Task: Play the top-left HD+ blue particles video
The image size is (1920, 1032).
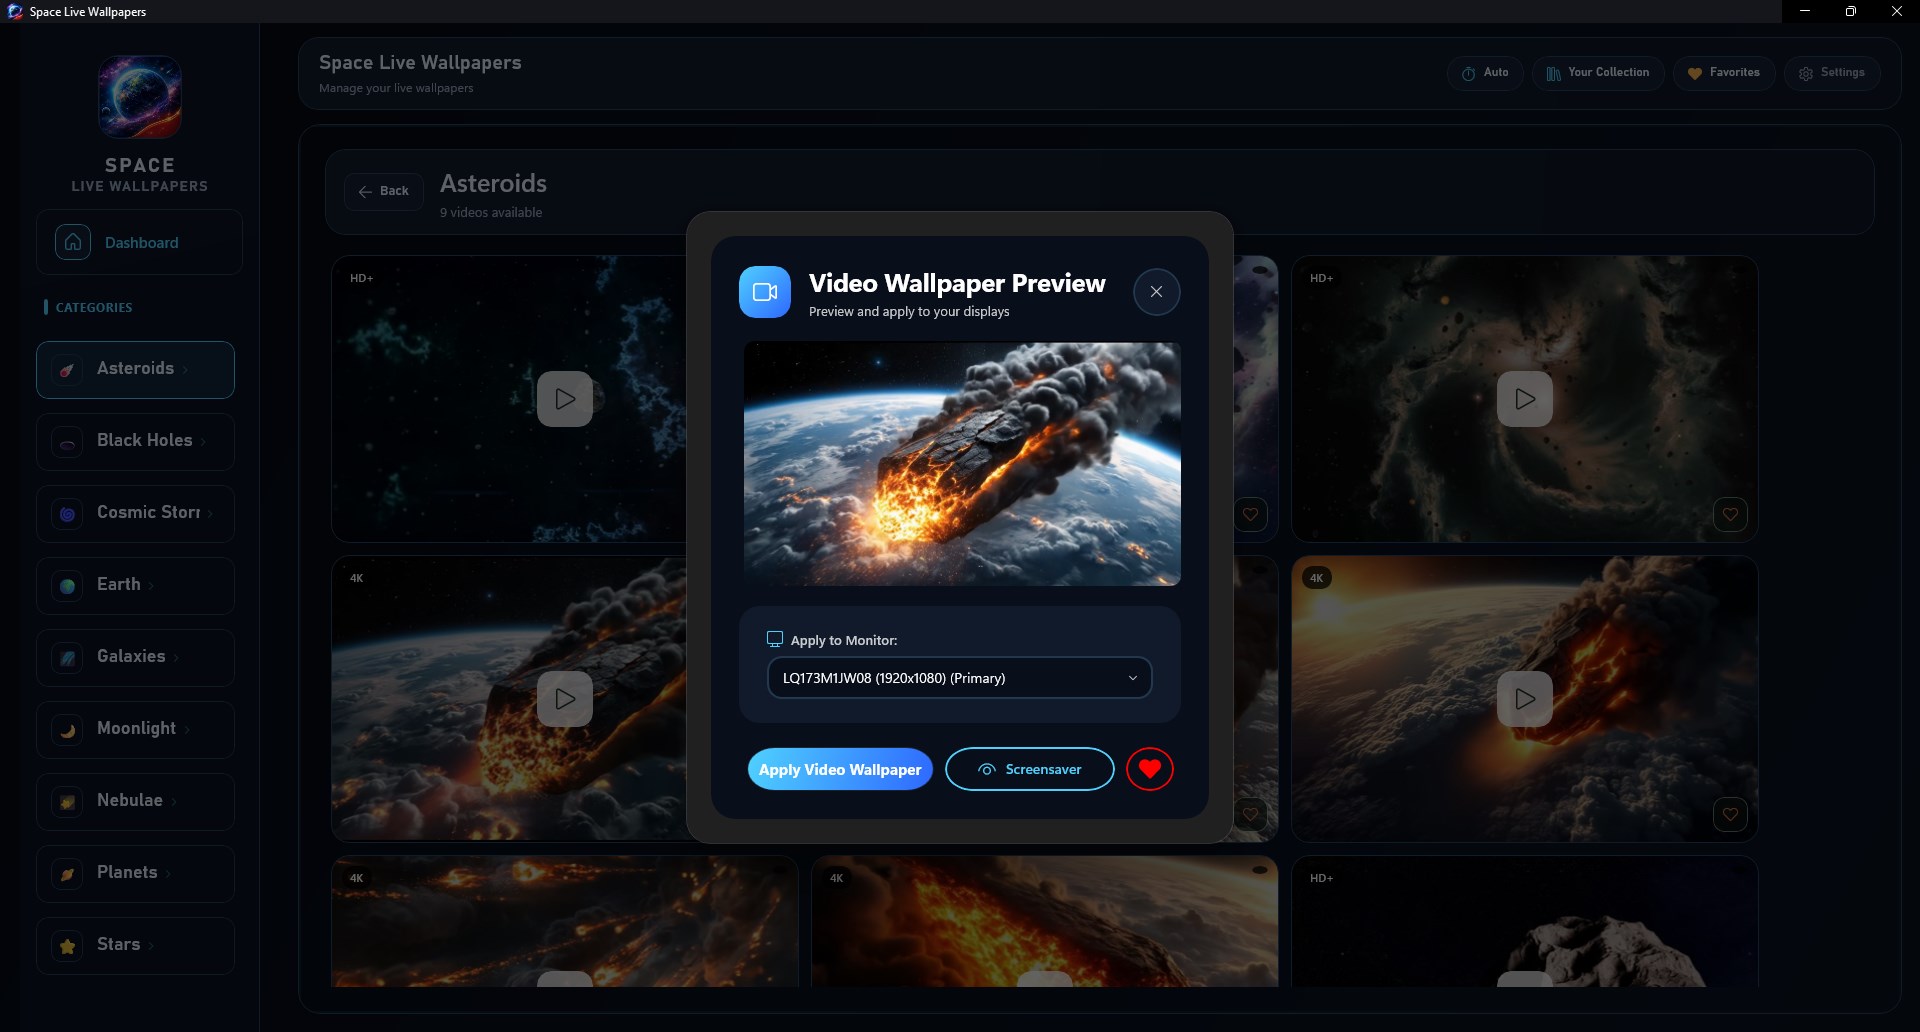Action: coord(565,399)
